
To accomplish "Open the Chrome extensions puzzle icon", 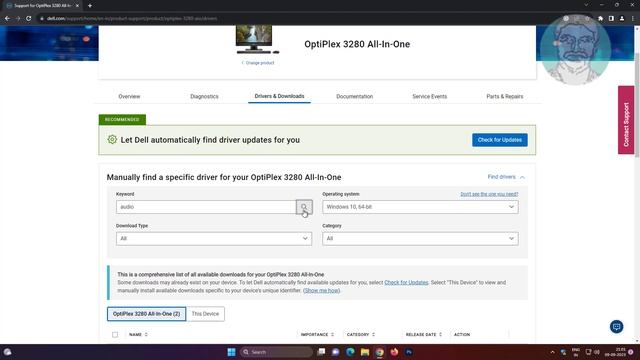I will coord(600,18).
